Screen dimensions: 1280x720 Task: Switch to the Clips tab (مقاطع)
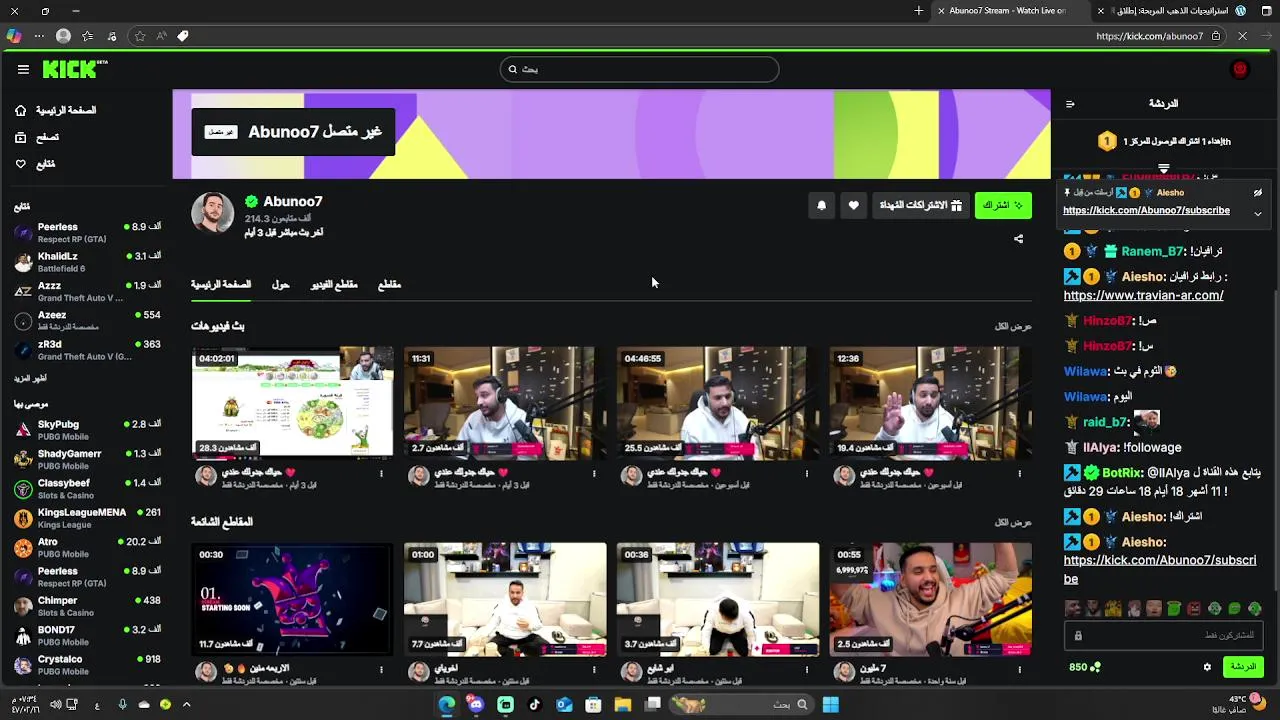[389, 285]
